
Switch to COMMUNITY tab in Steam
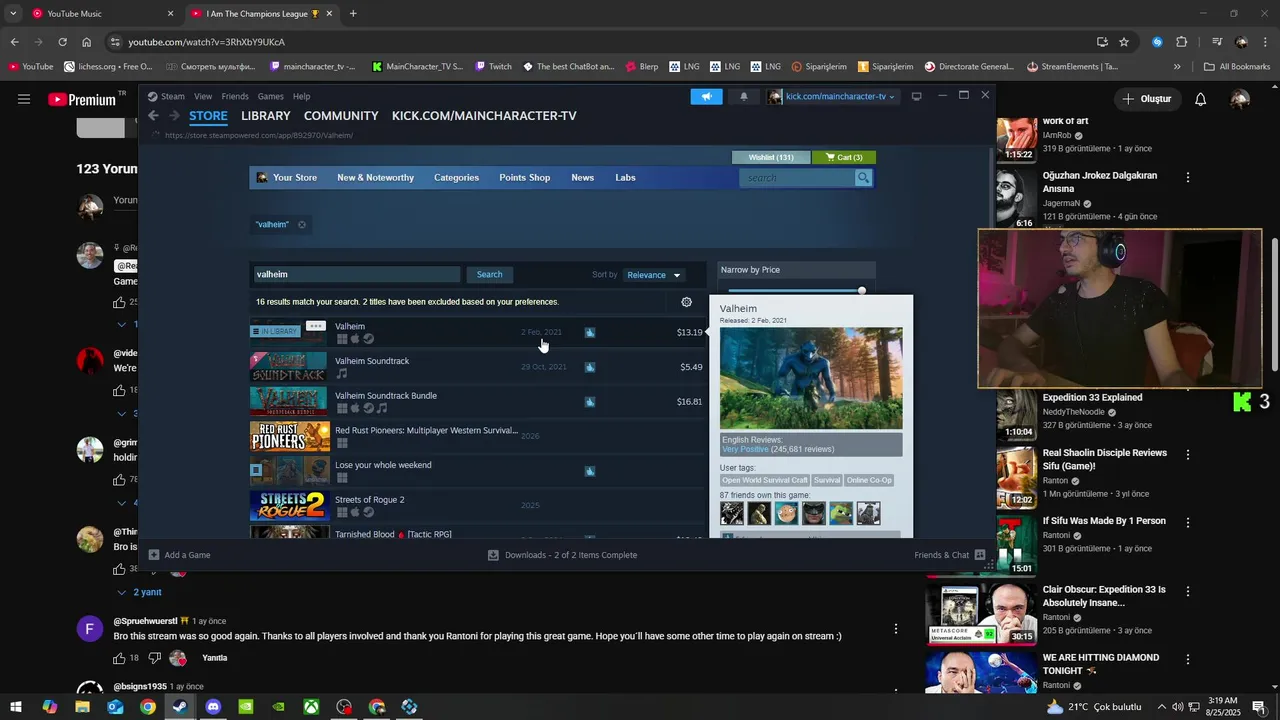coord(341,116)
